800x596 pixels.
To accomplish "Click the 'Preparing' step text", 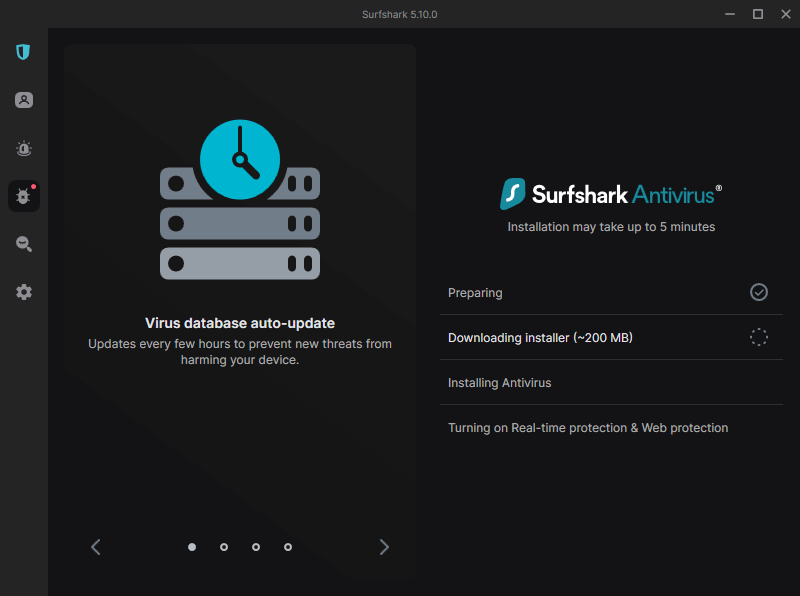I will point(475,293).
